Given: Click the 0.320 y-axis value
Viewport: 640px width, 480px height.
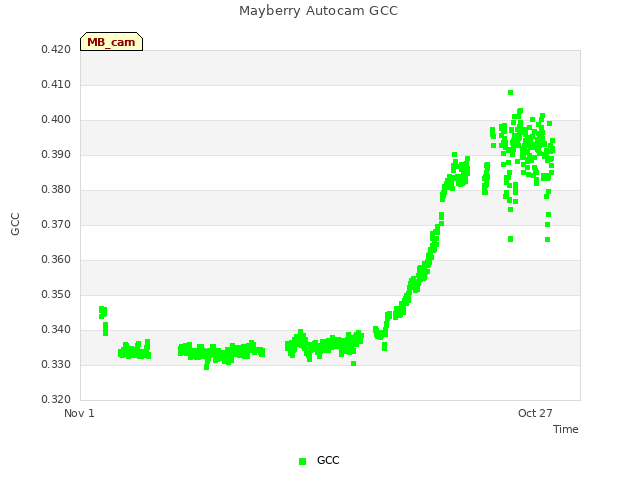Looking at the screenshot, I should pos(56,400).
